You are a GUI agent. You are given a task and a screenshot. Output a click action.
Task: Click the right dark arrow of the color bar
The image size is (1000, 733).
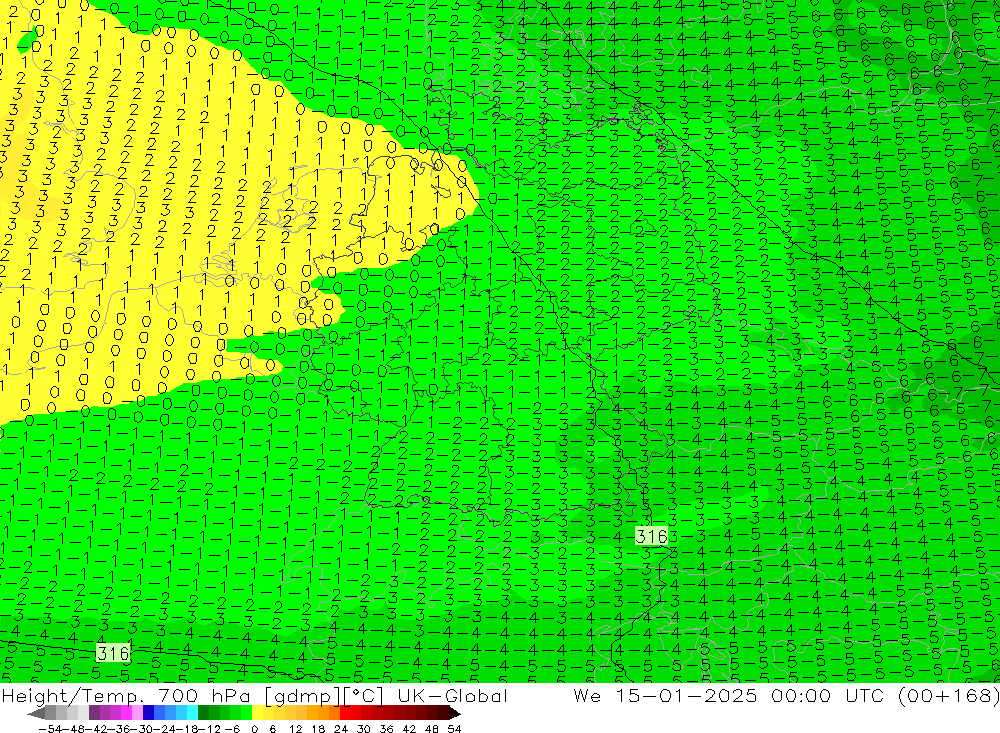[x=454, y=713]
